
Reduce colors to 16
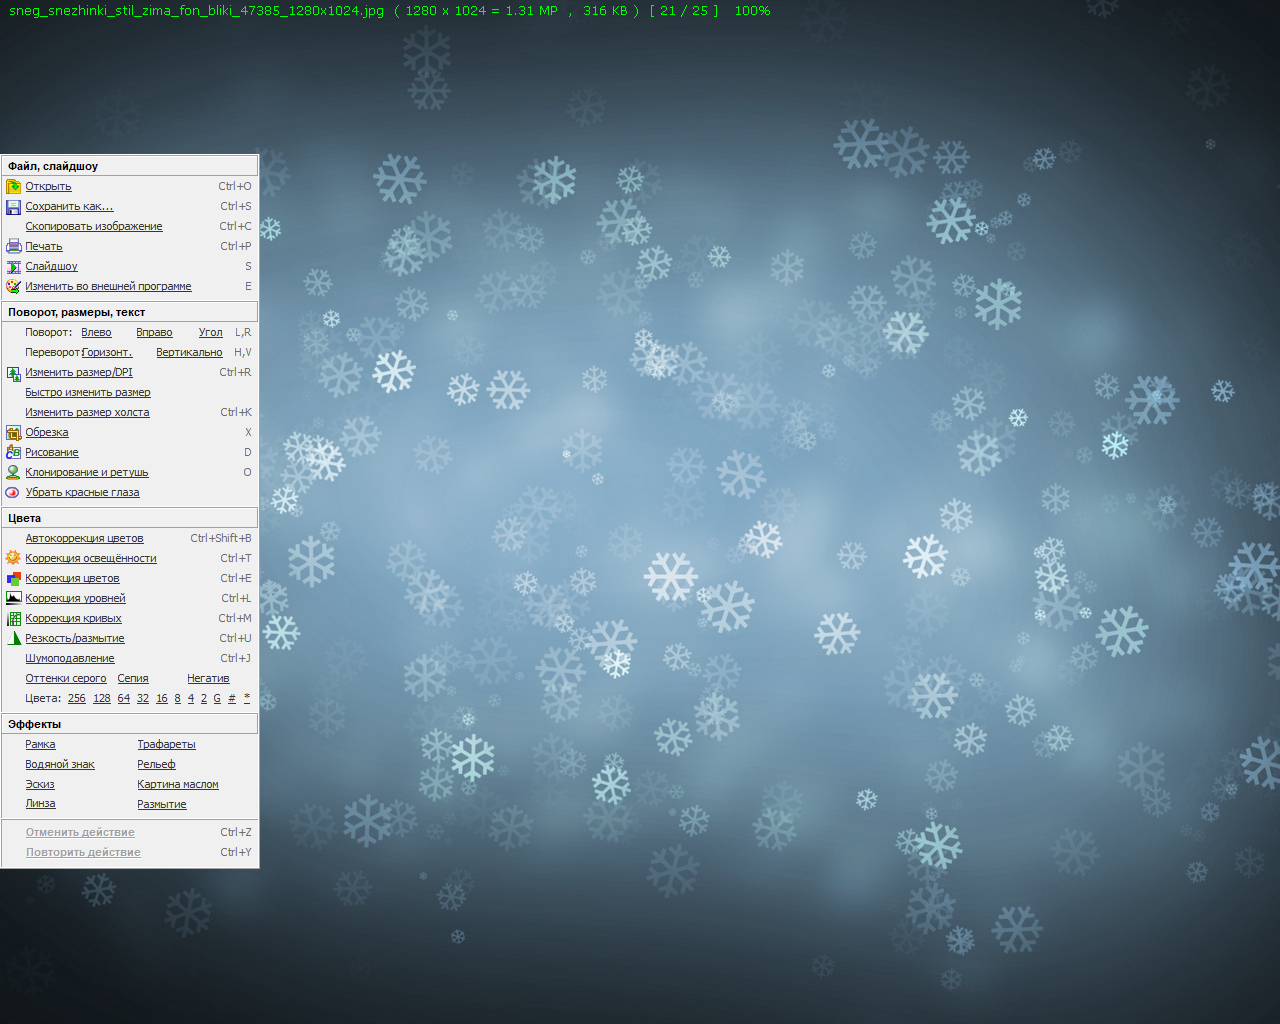[162, 699]
